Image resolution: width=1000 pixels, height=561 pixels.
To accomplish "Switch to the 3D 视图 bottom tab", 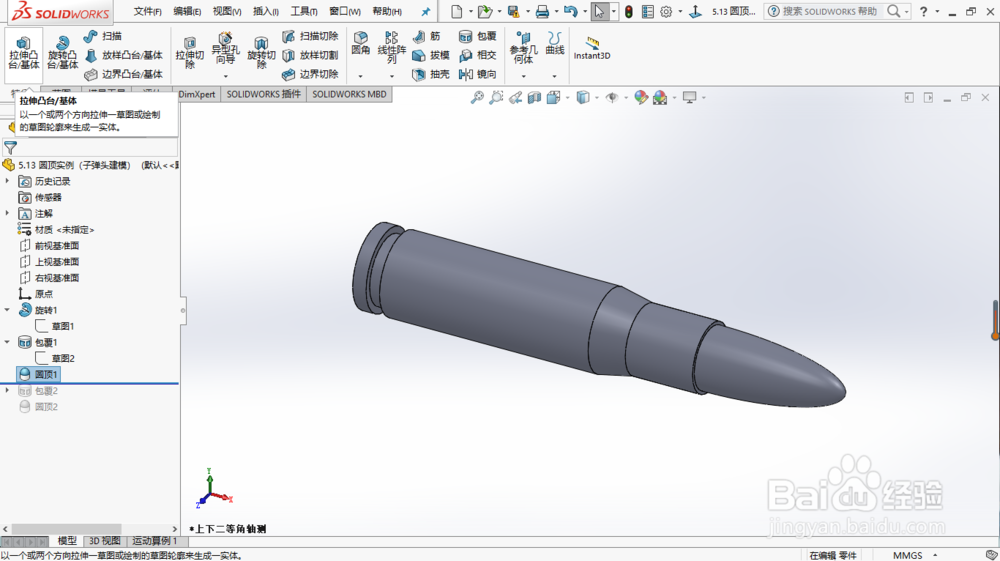I will (x=105, y=541).
